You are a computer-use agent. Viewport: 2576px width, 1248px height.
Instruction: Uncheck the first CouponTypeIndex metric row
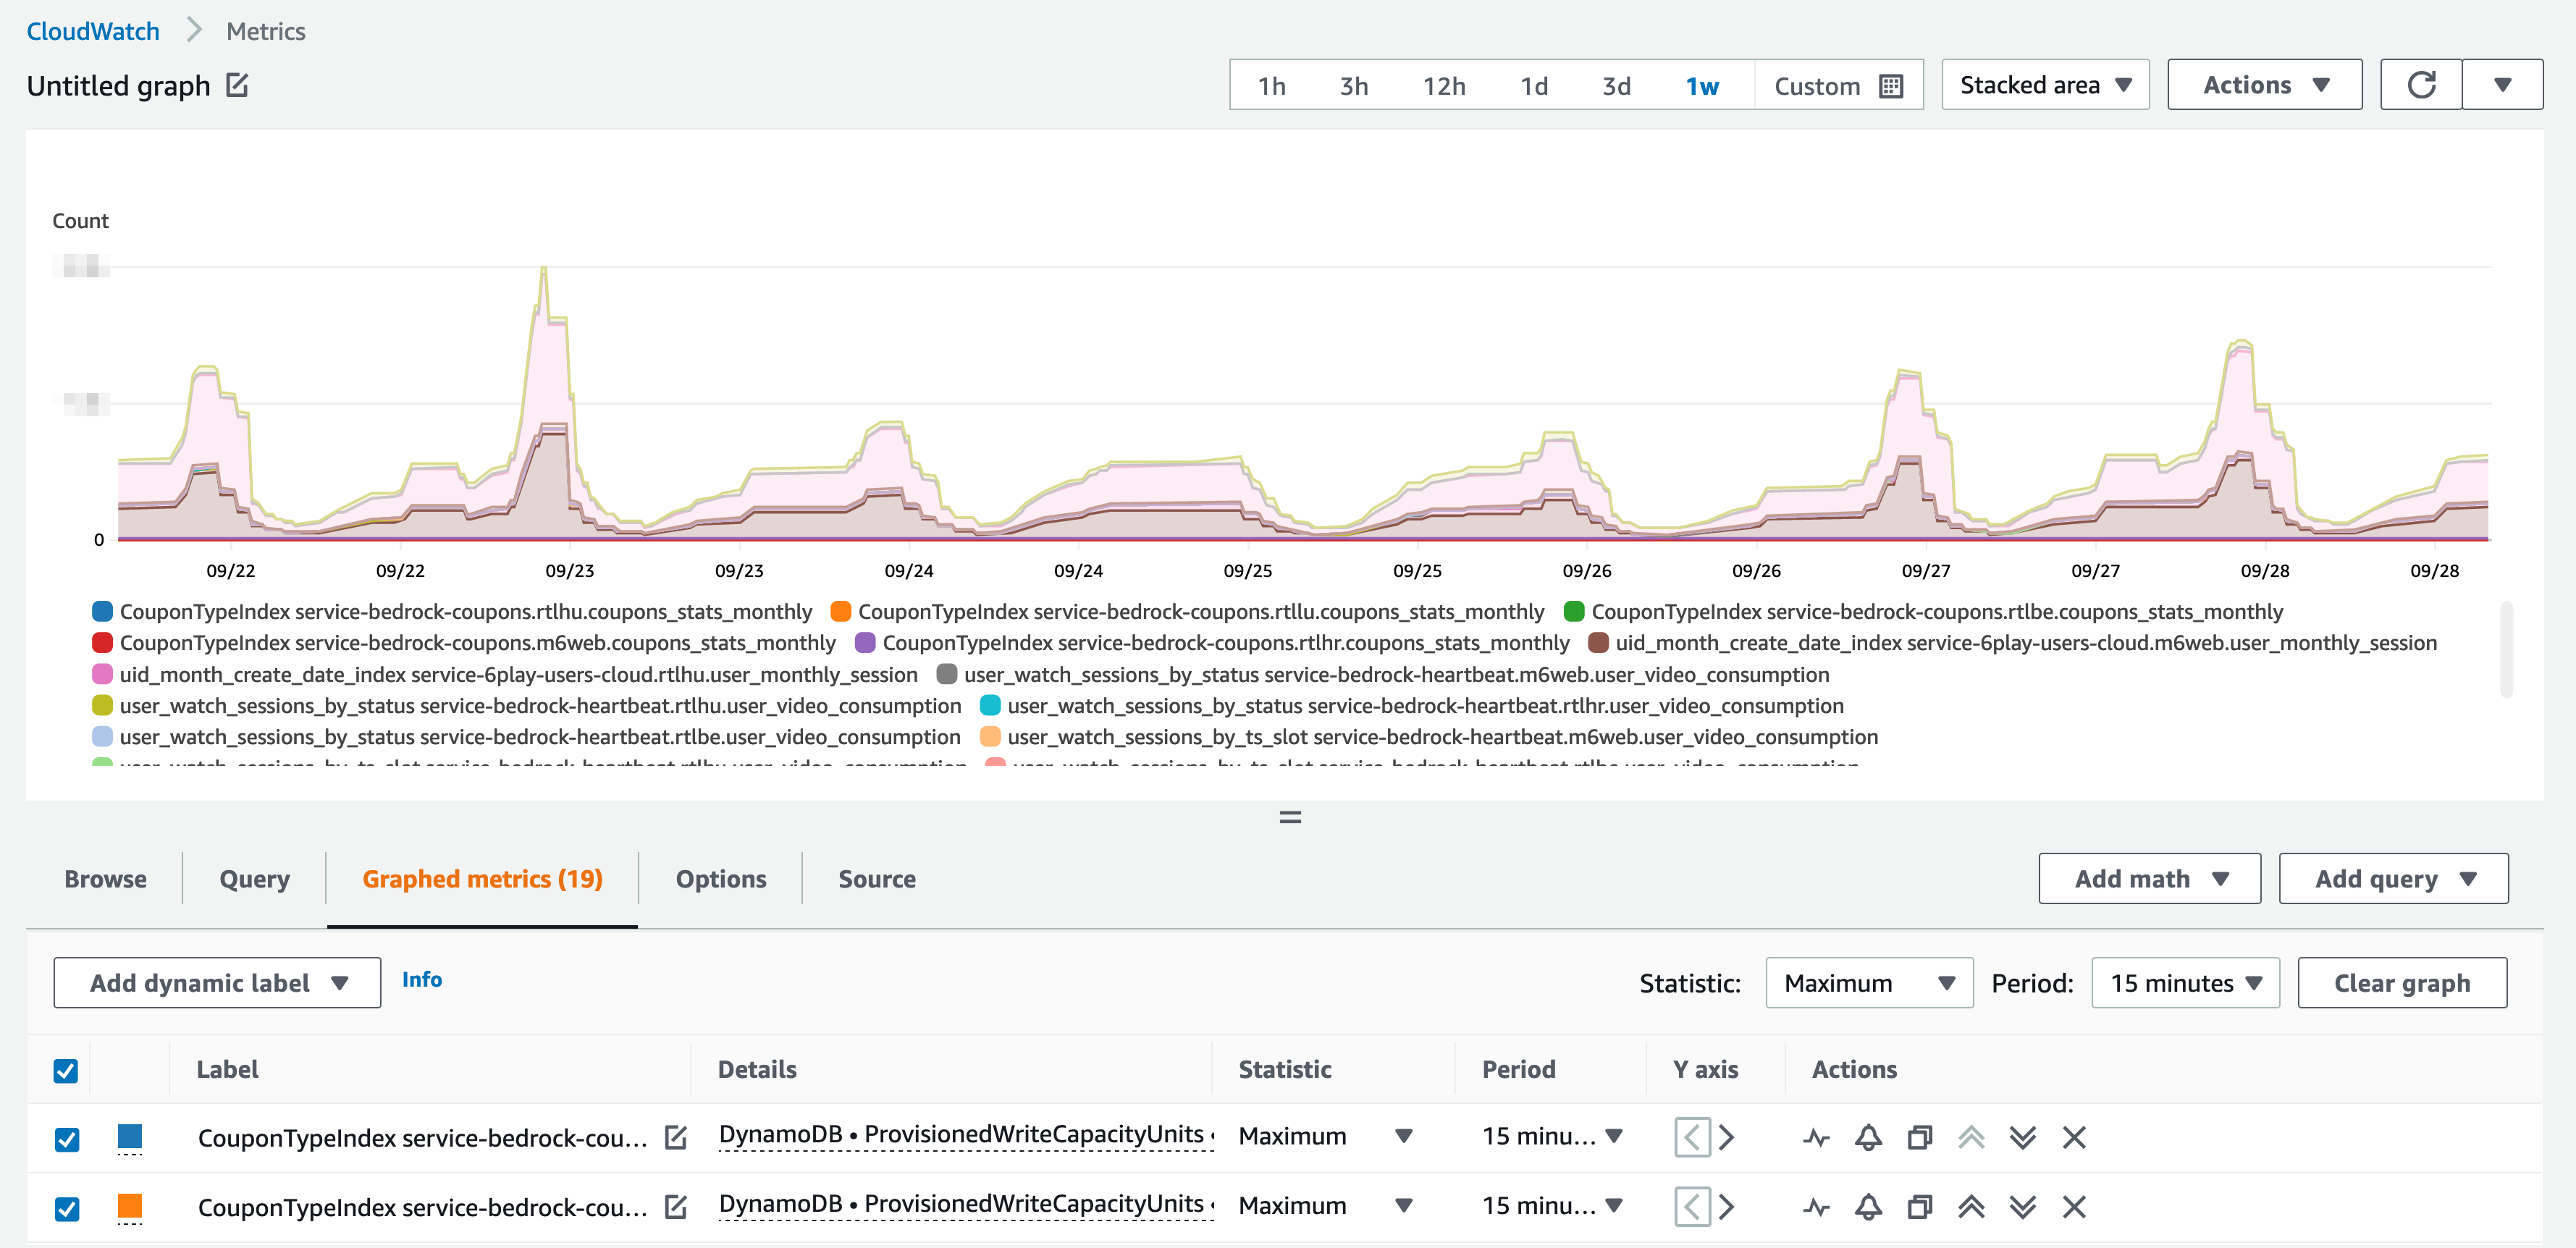pos(66,1137)
